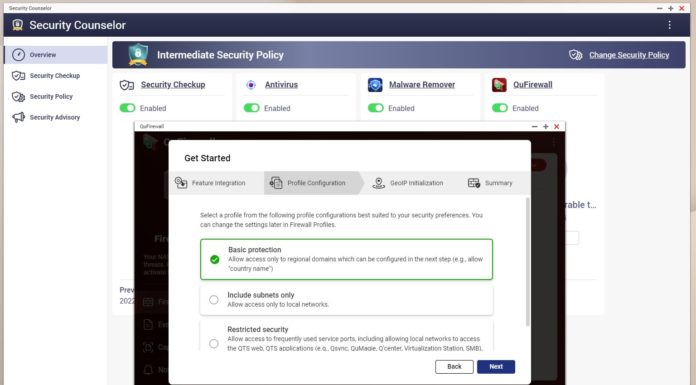The height and width of the screenshot is (385, 696).
Task: Select the Feature Integration wizard step
Action: (216, 183)
